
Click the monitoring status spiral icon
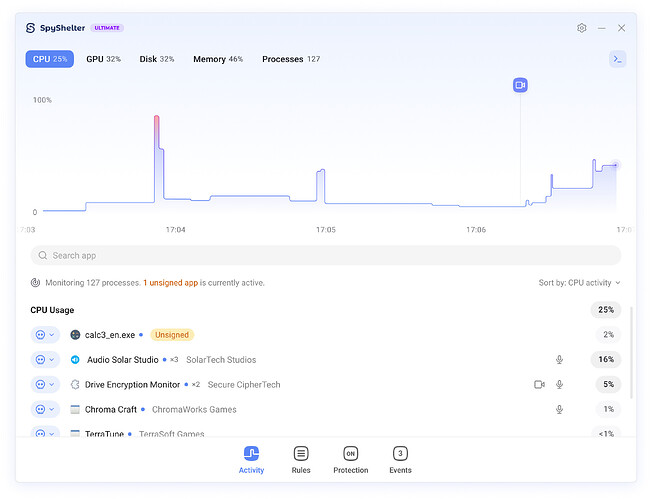(x=35, y=283)
